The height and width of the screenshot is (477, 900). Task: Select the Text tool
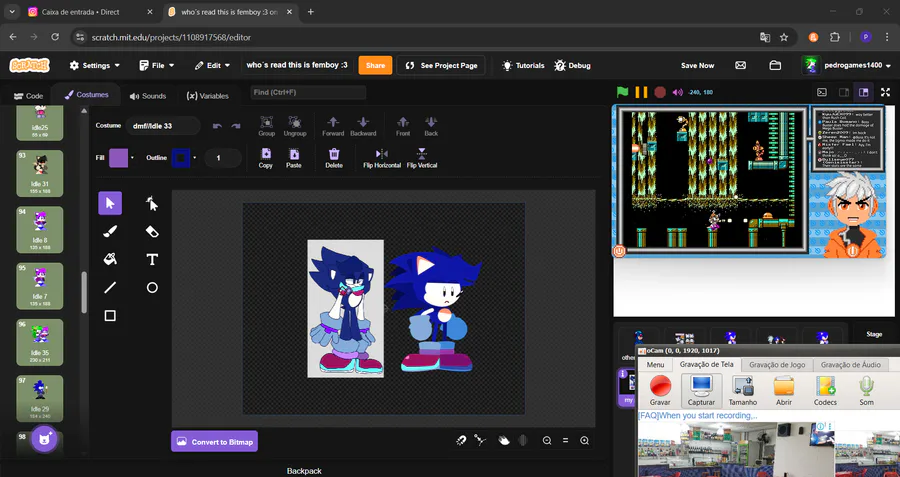point(152,259)
